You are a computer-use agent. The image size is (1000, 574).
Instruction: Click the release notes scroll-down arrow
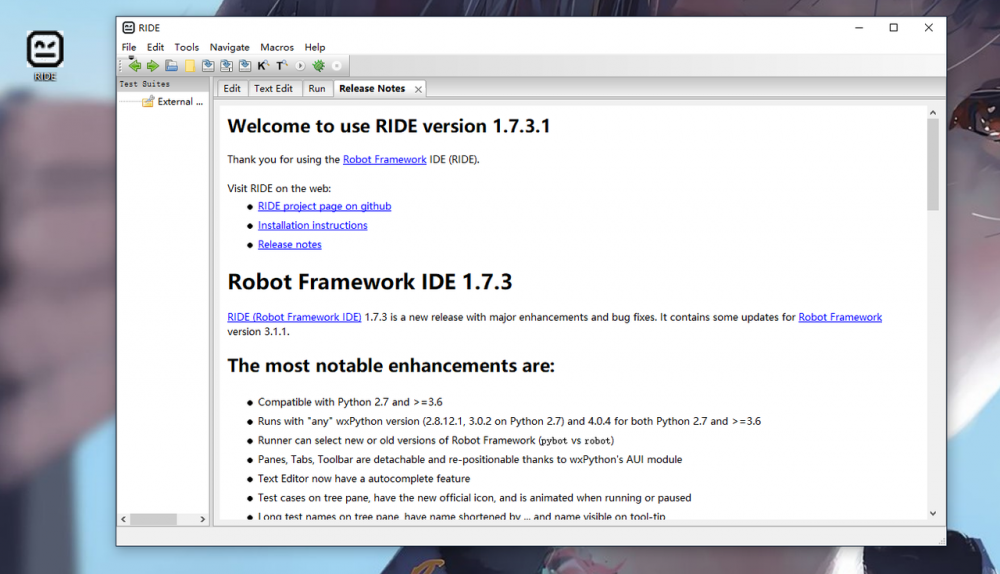tap(933, 513)
